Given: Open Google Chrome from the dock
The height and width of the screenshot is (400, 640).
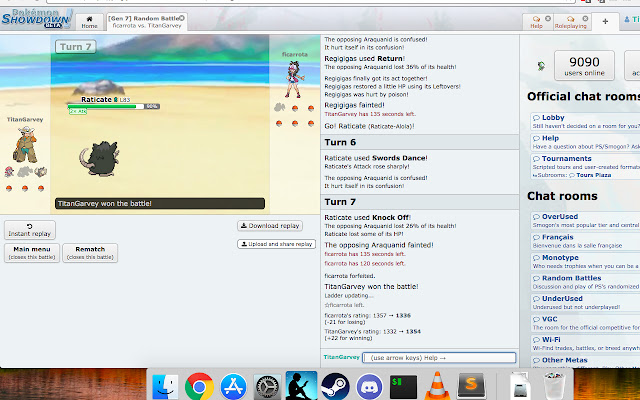Looking at the screenshot, I should (199, 386).
